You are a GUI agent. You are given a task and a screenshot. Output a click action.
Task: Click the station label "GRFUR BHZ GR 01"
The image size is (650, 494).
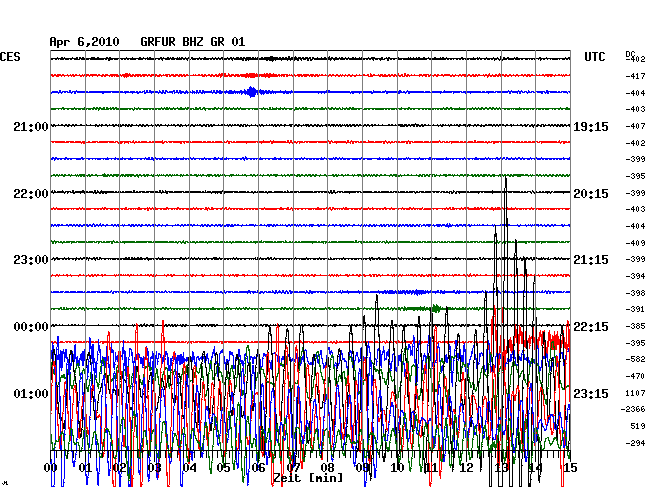pos(193,42)
